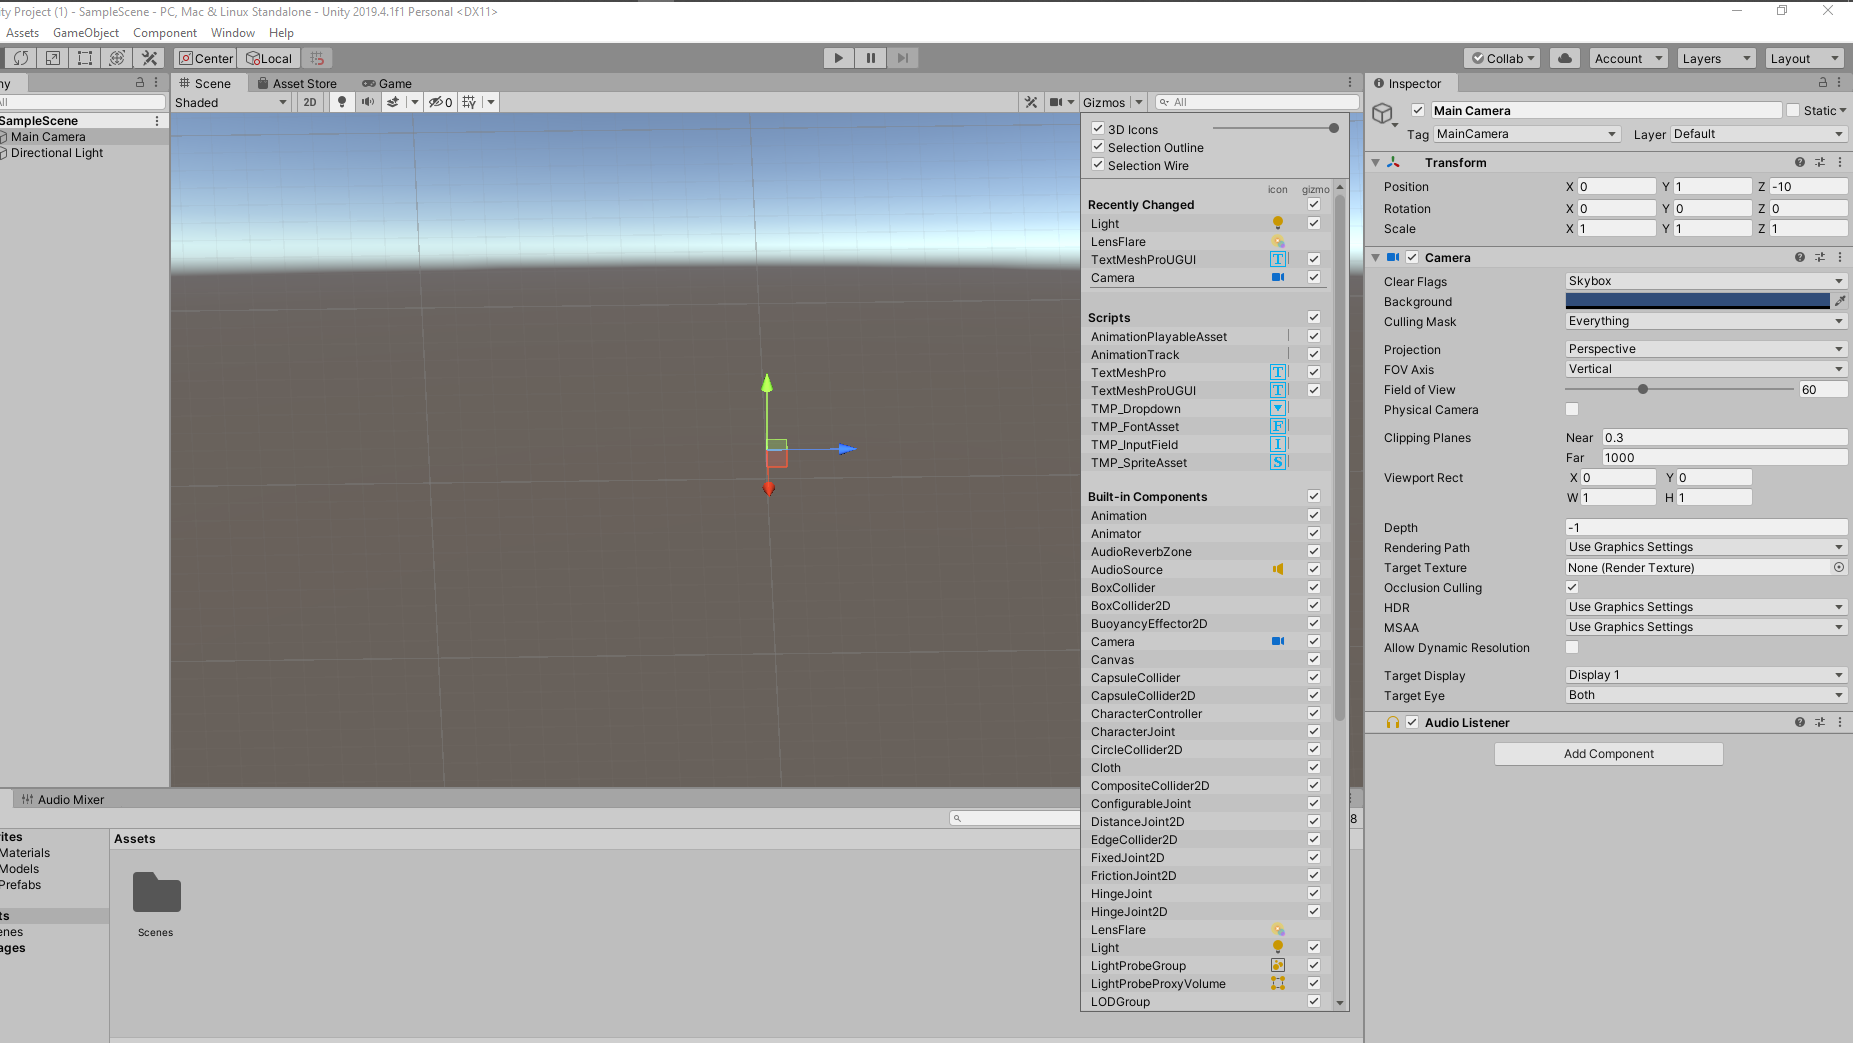
Task: Open the Window menu
Action: pos(233,33)
